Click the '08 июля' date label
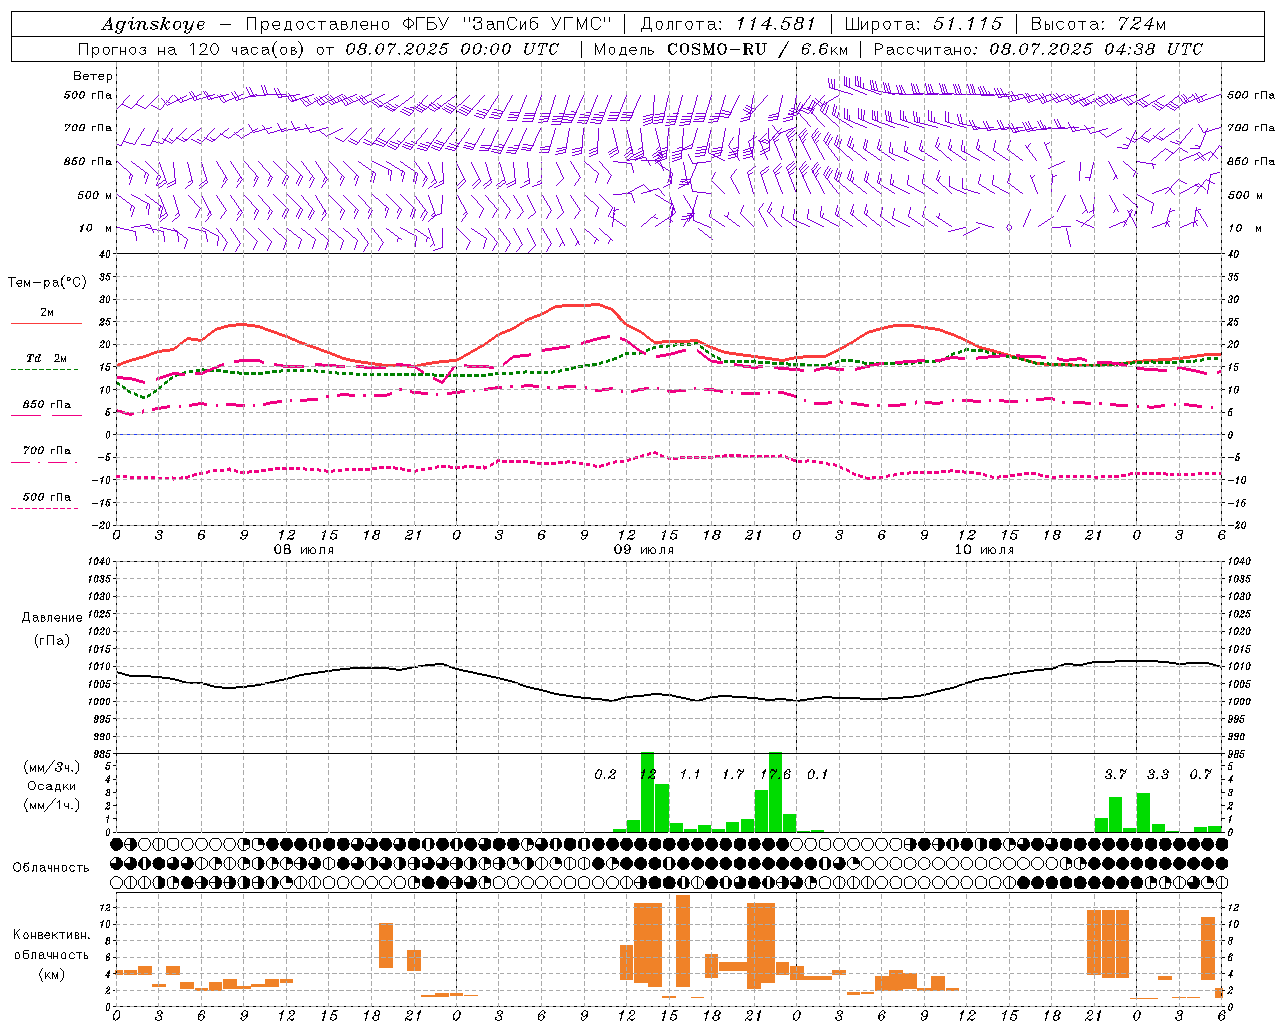This screenshot has height=1024, width=1280. coord(304,550)
